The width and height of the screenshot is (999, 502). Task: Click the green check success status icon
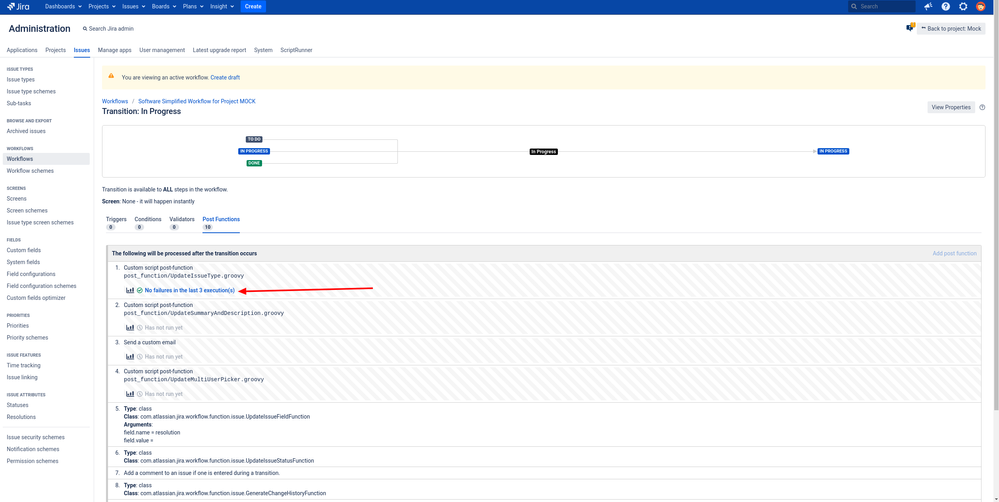pos(140,290)
